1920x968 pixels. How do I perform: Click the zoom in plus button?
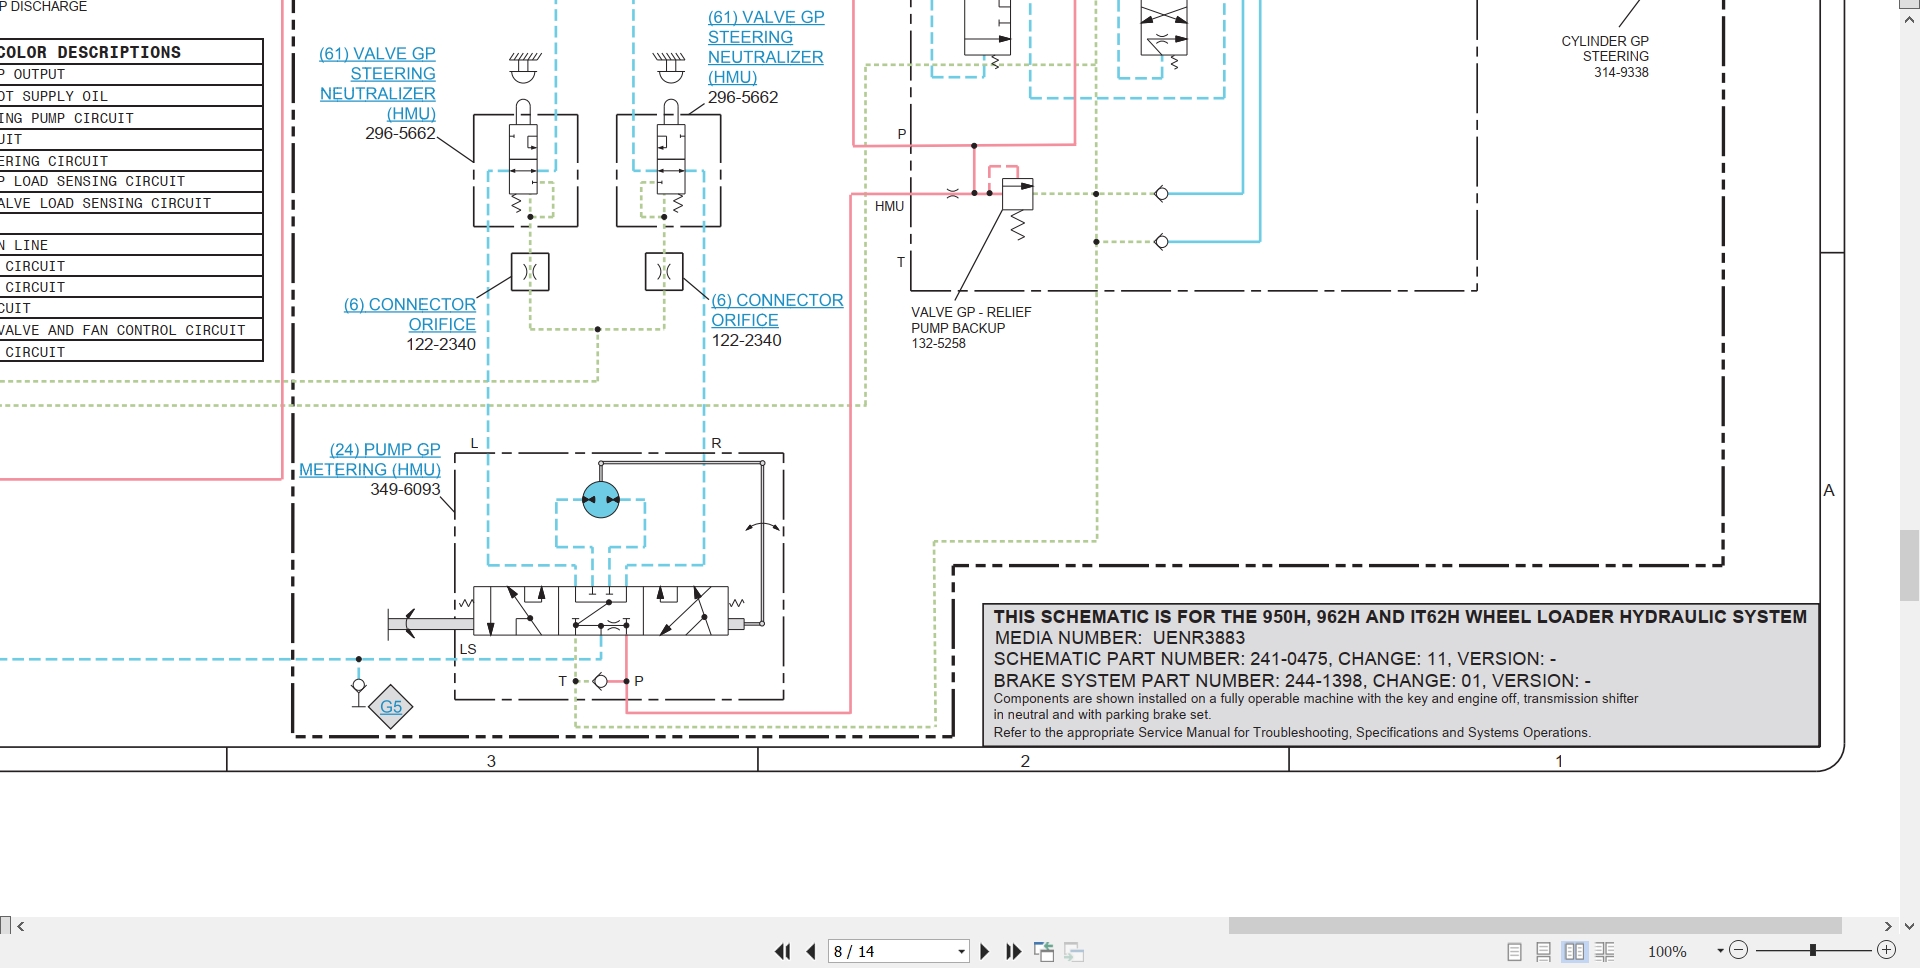tap(1886, 950)
